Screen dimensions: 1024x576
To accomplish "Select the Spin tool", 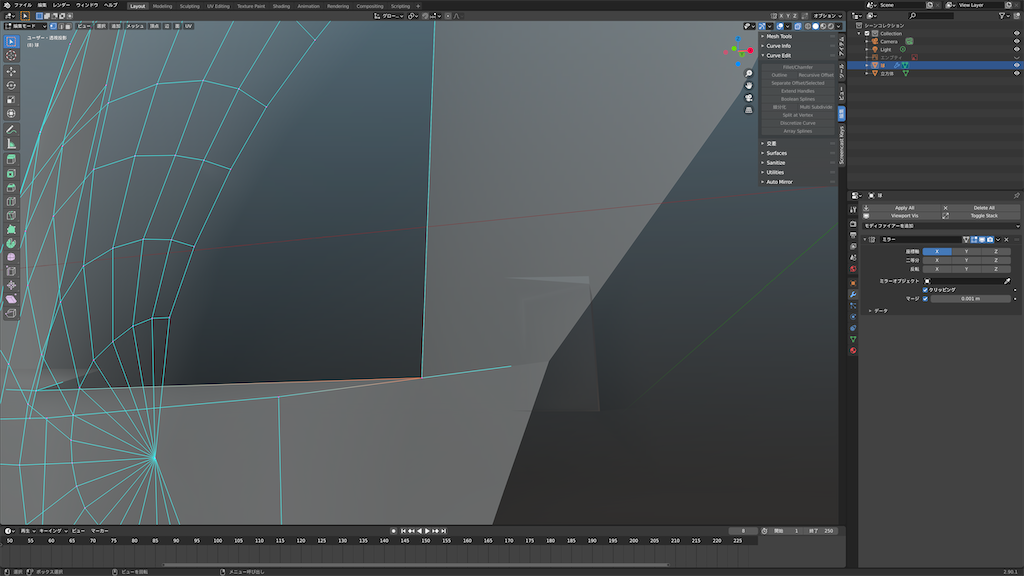I will click(11, 244).
